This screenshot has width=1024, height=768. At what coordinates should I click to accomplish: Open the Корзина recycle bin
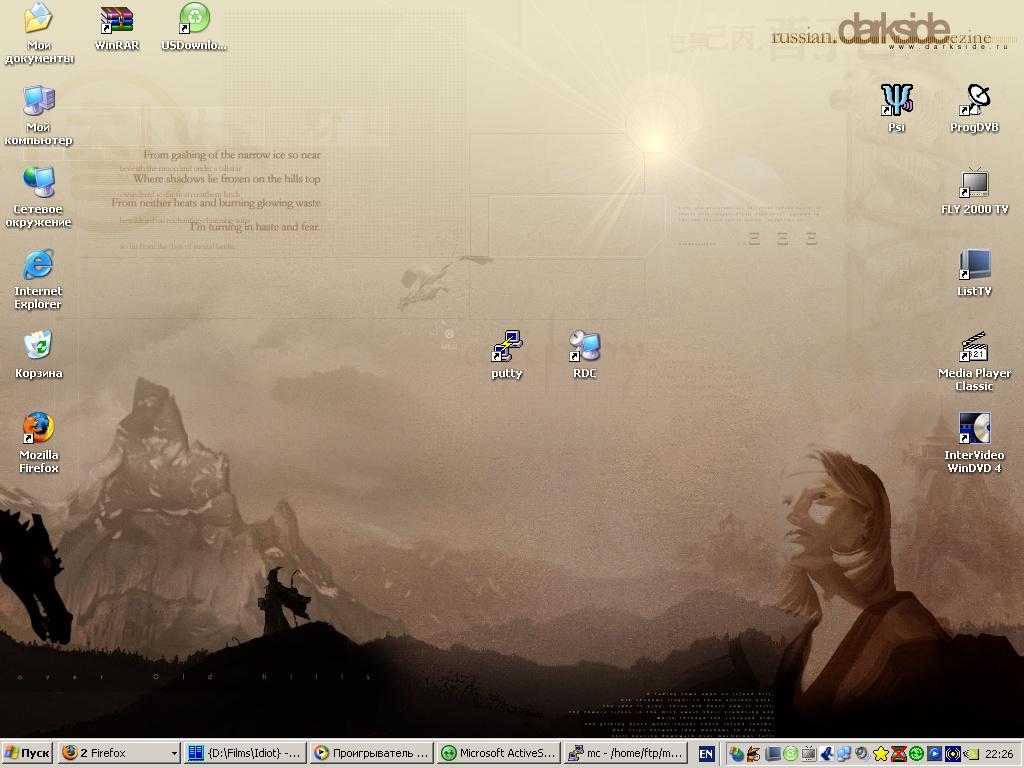[38, 347]
